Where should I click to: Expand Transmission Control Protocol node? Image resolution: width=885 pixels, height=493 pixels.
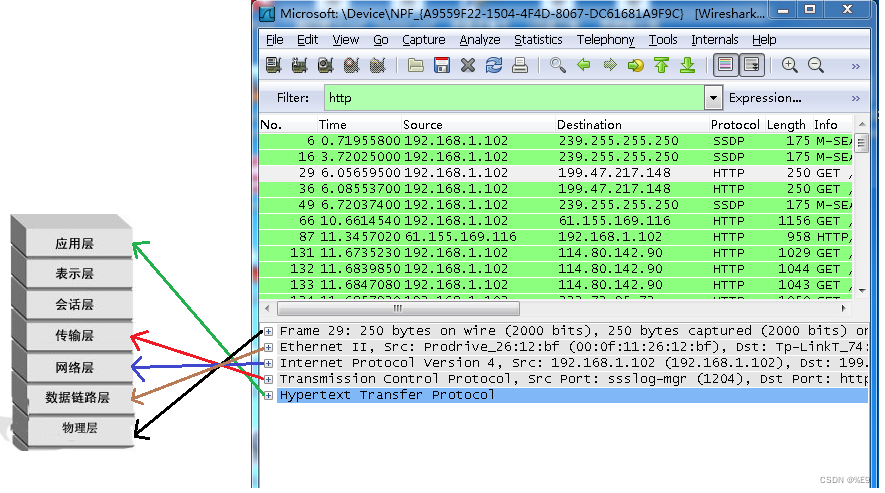(x=269, y=379)
